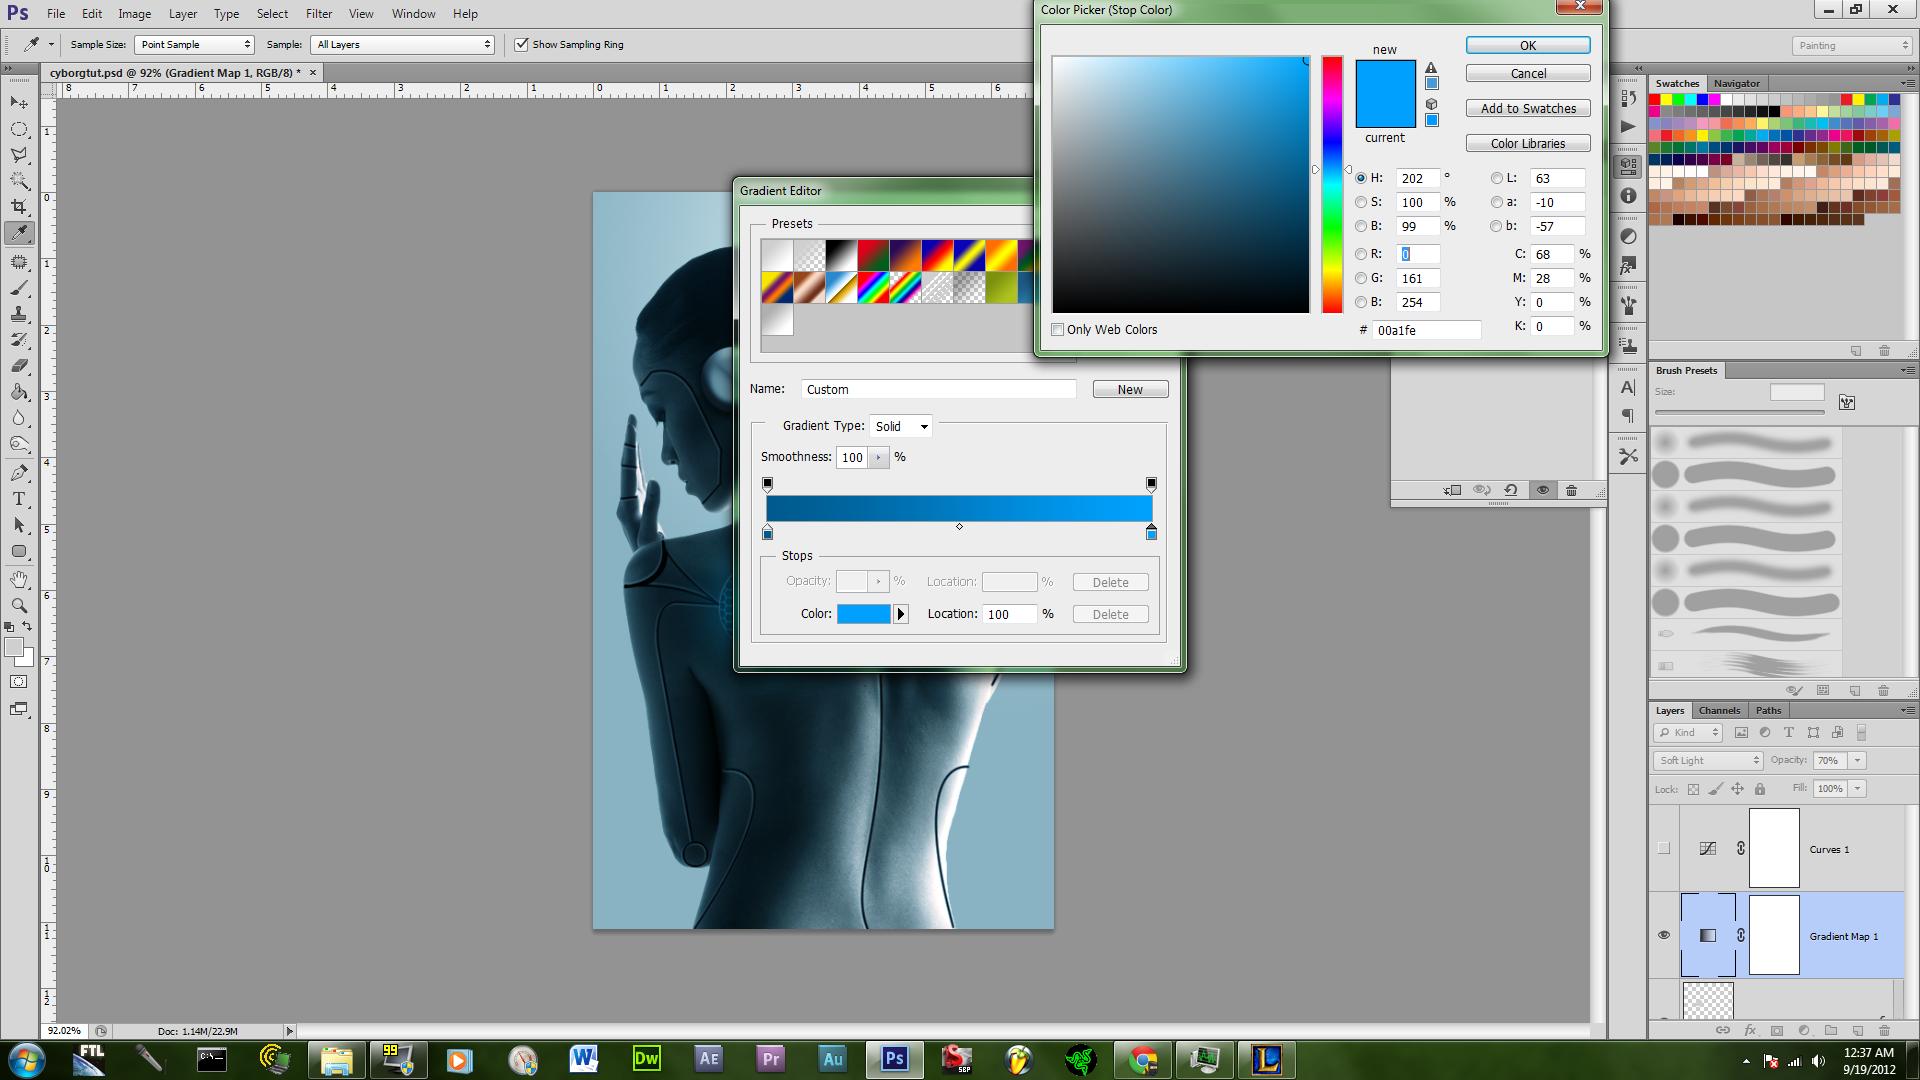Filter layers for type layers icon
Image resolution: width=1920 pixels, height=1080 pixels.
(x=1789, y=733)
